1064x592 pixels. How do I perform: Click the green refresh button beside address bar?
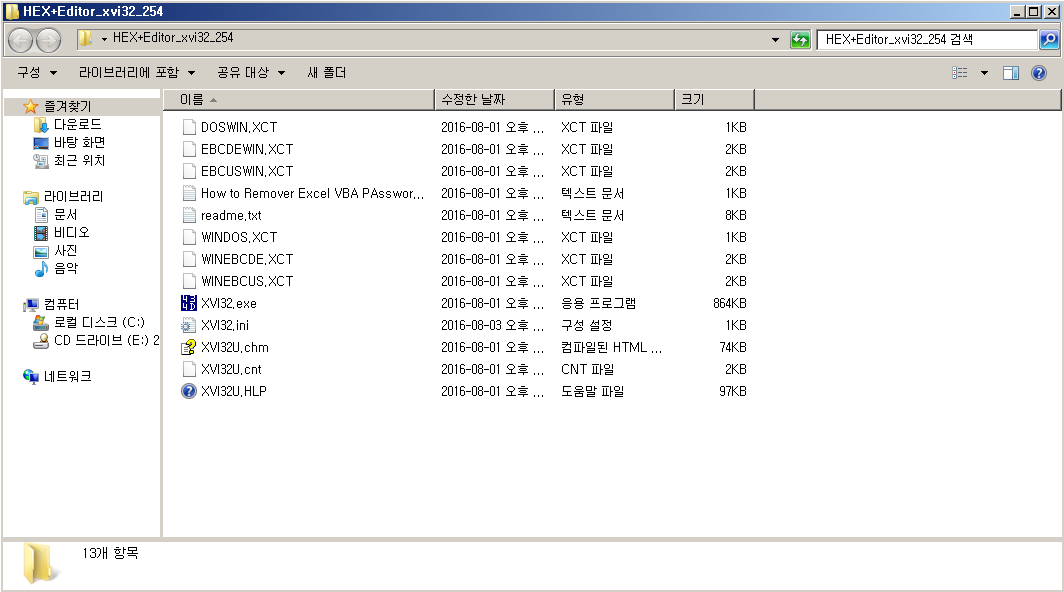point(800,40)
